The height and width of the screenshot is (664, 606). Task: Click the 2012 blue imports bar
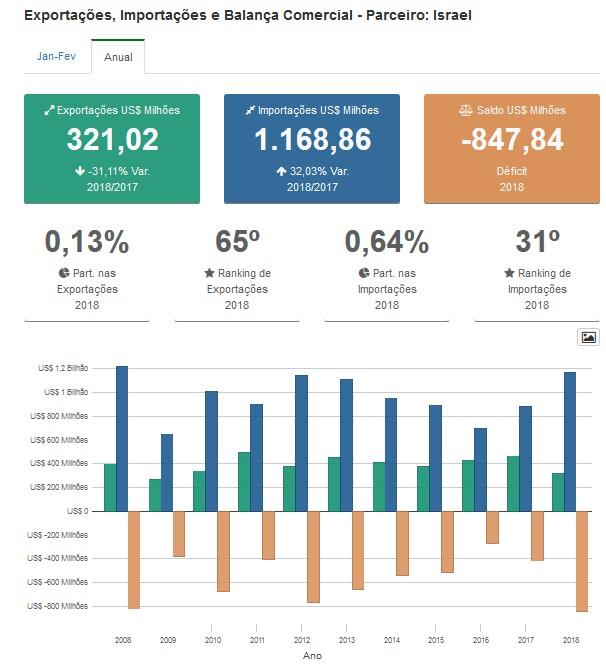pos(301,443)
